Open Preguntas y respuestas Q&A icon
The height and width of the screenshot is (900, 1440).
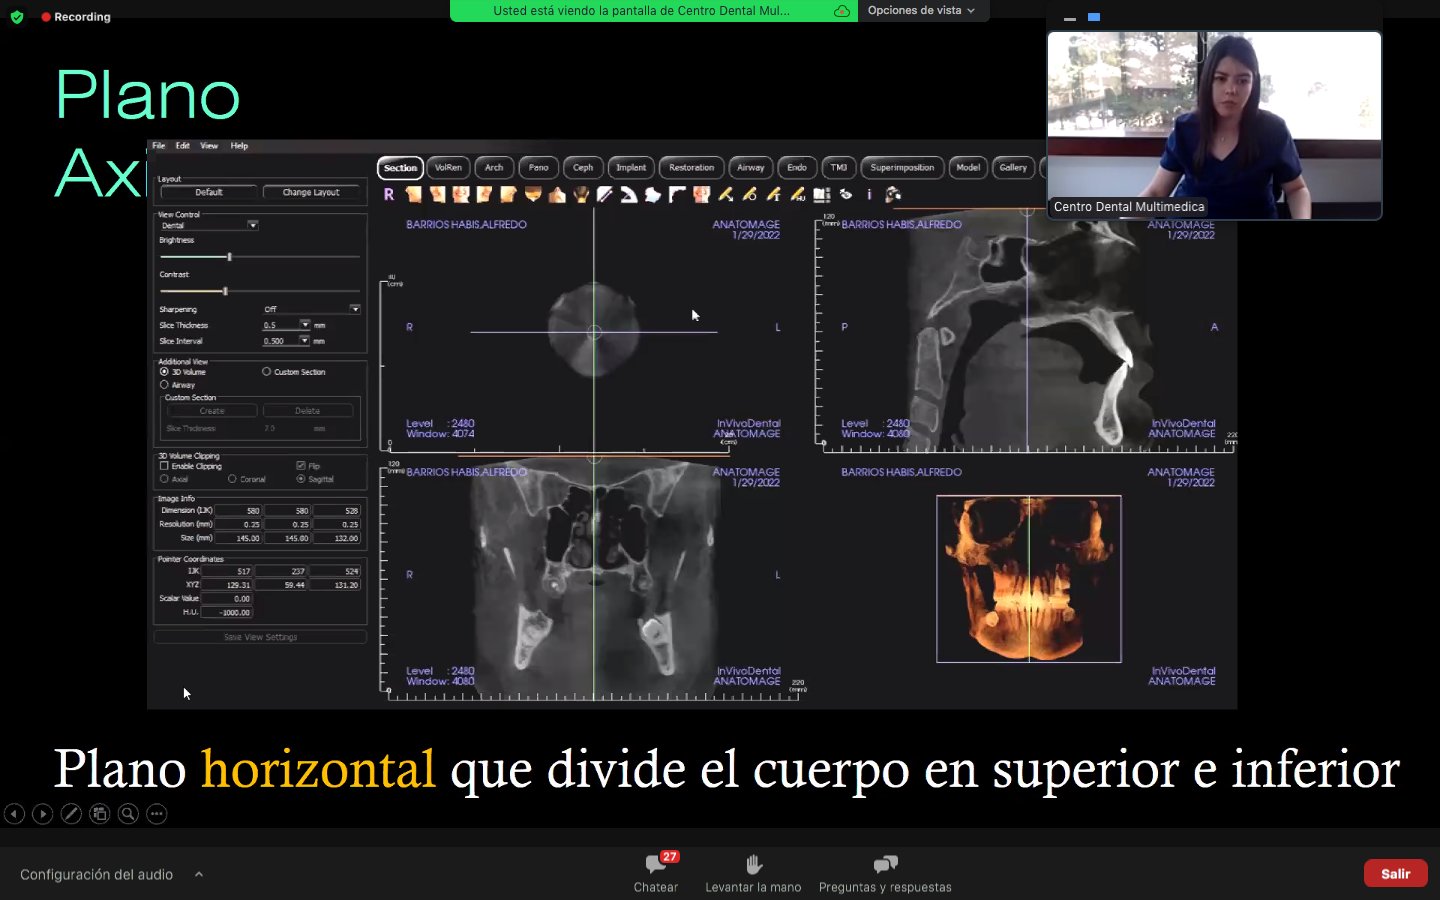[885, 863]
